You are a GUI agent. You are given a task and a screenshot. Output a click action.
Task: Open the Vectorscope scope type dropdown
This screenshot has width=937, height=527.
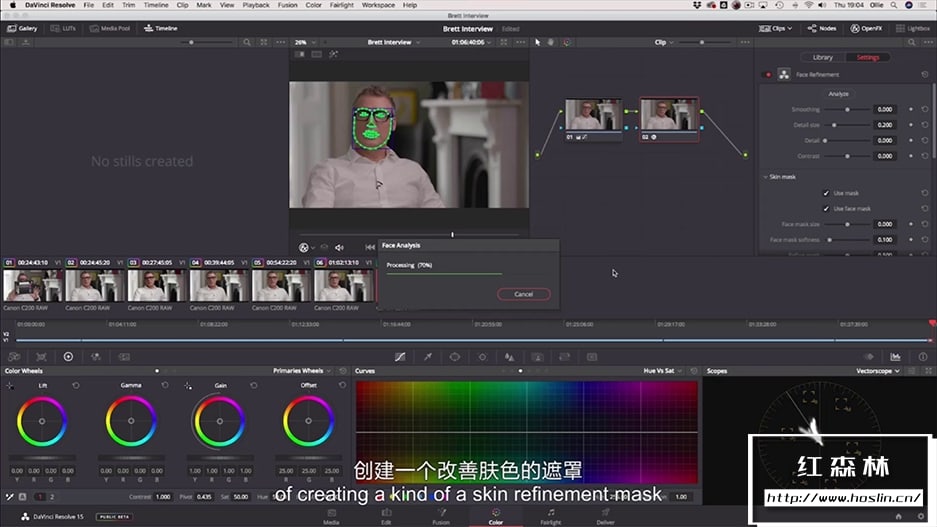877,371
